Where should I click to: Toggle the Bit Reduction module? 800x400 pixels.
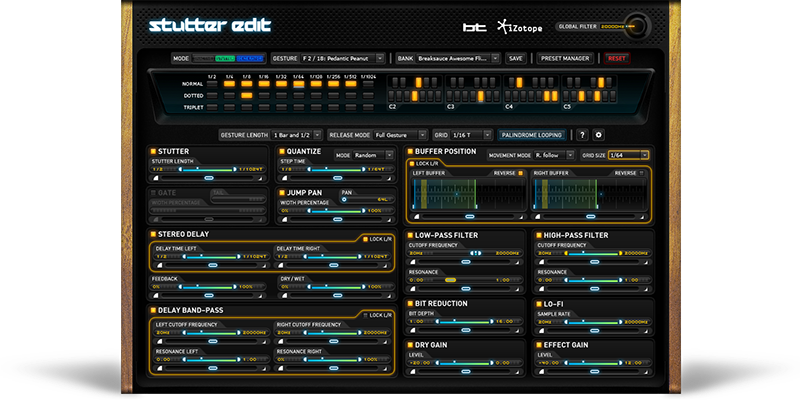410,304
